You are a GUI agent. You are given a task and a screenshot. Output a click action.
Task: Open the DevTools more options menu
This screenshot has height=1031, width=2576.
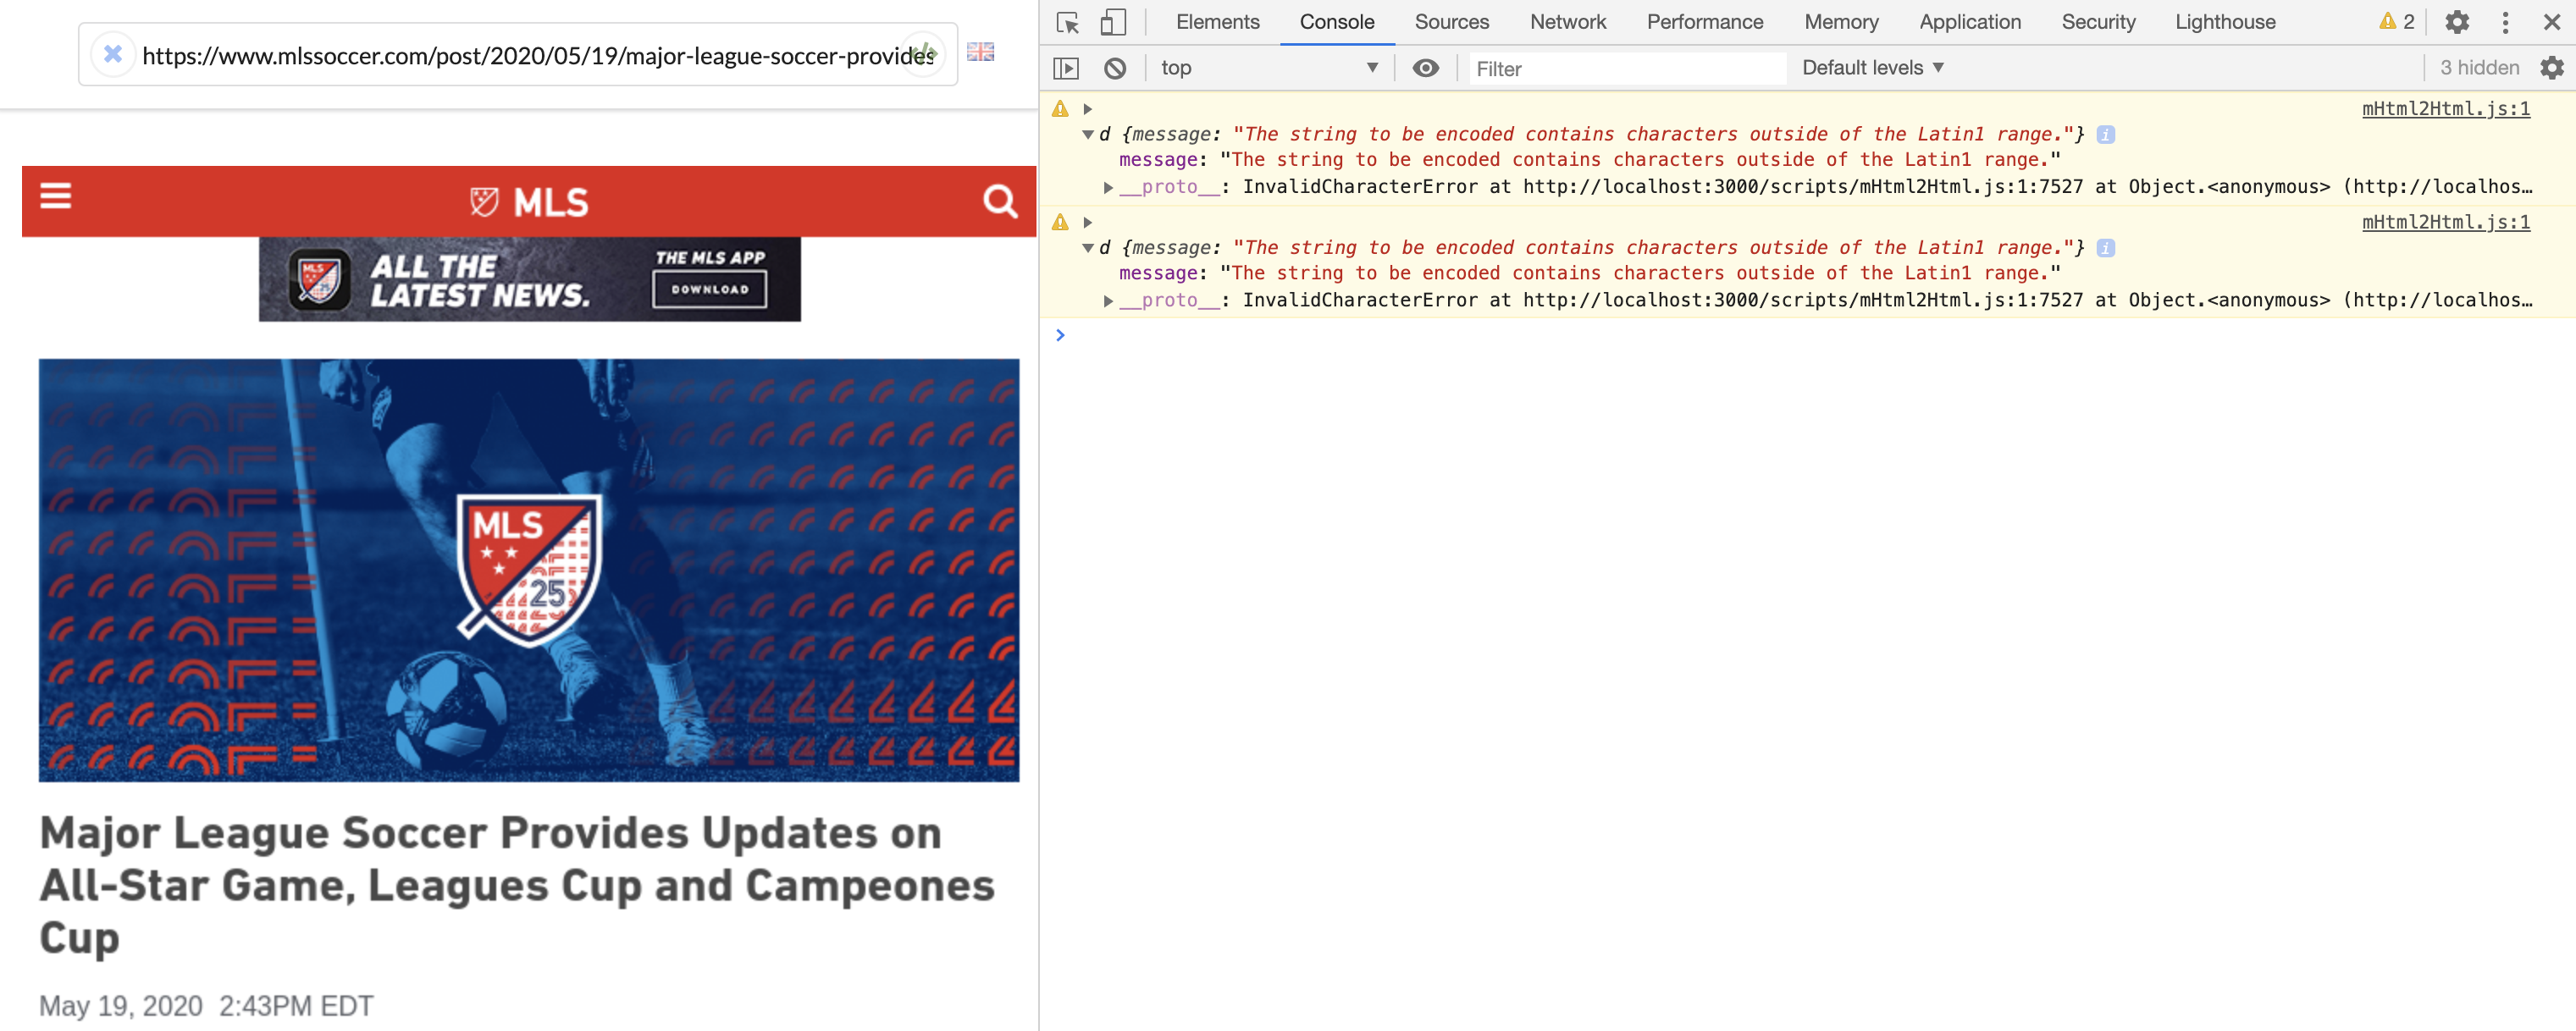[x=2505, y=22]
